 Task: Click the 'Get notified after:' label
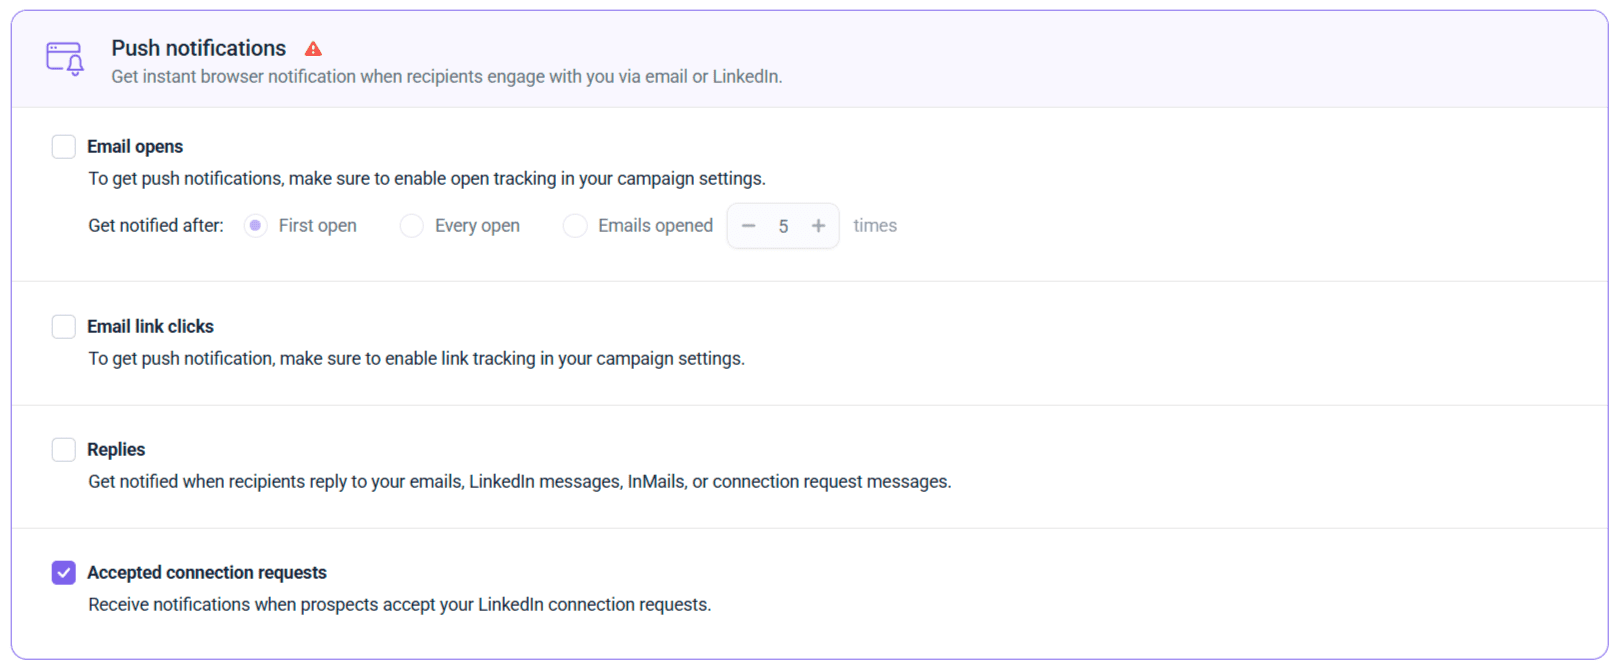pyautogui.click(x=156, y=226)
